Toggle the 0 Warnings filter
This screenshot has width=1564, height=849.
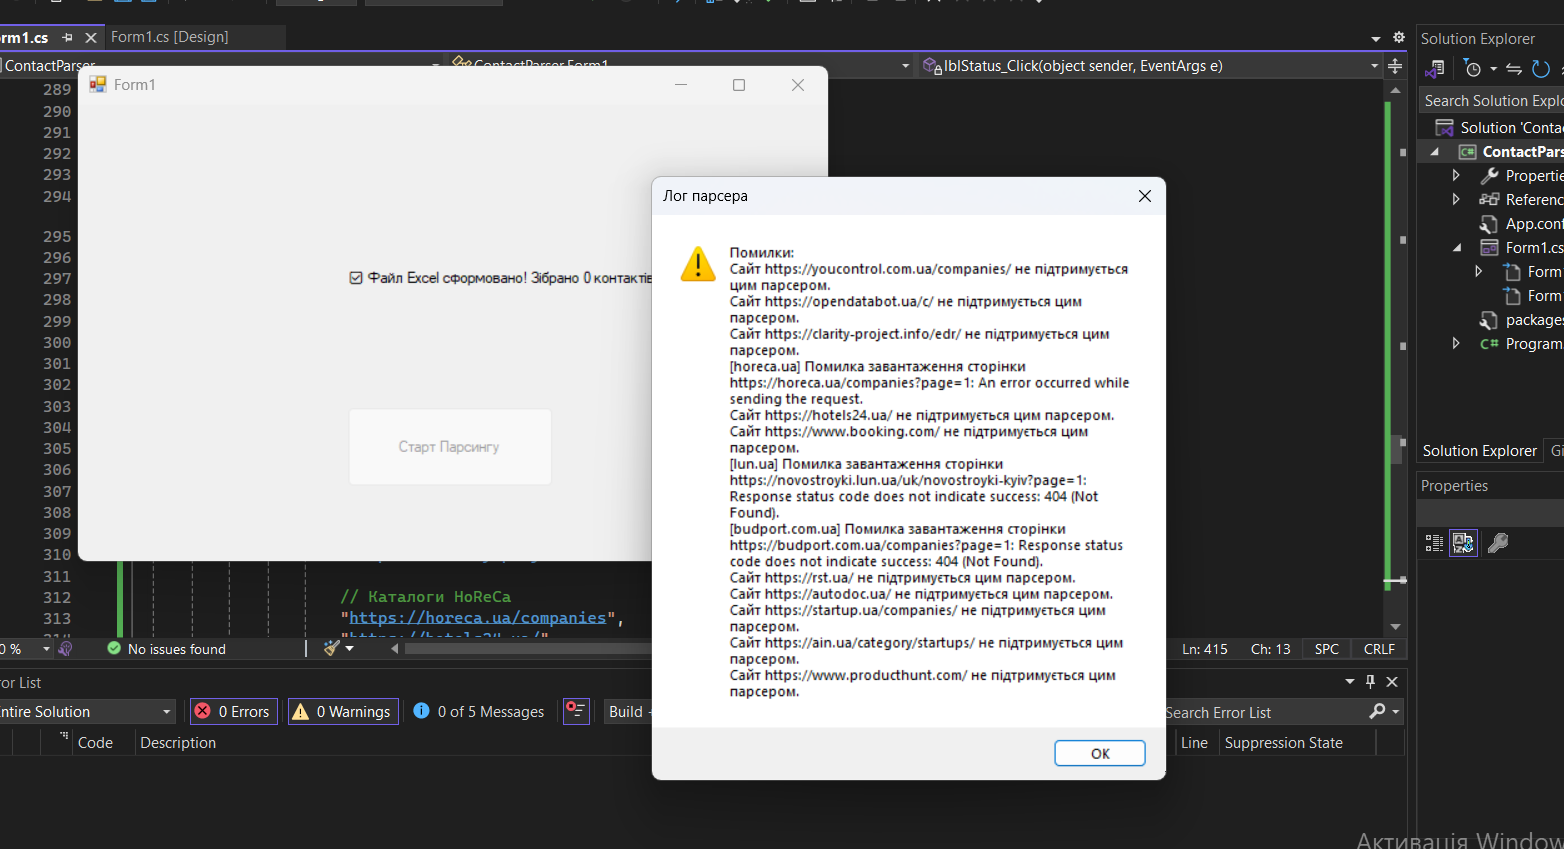click(343, 712)
